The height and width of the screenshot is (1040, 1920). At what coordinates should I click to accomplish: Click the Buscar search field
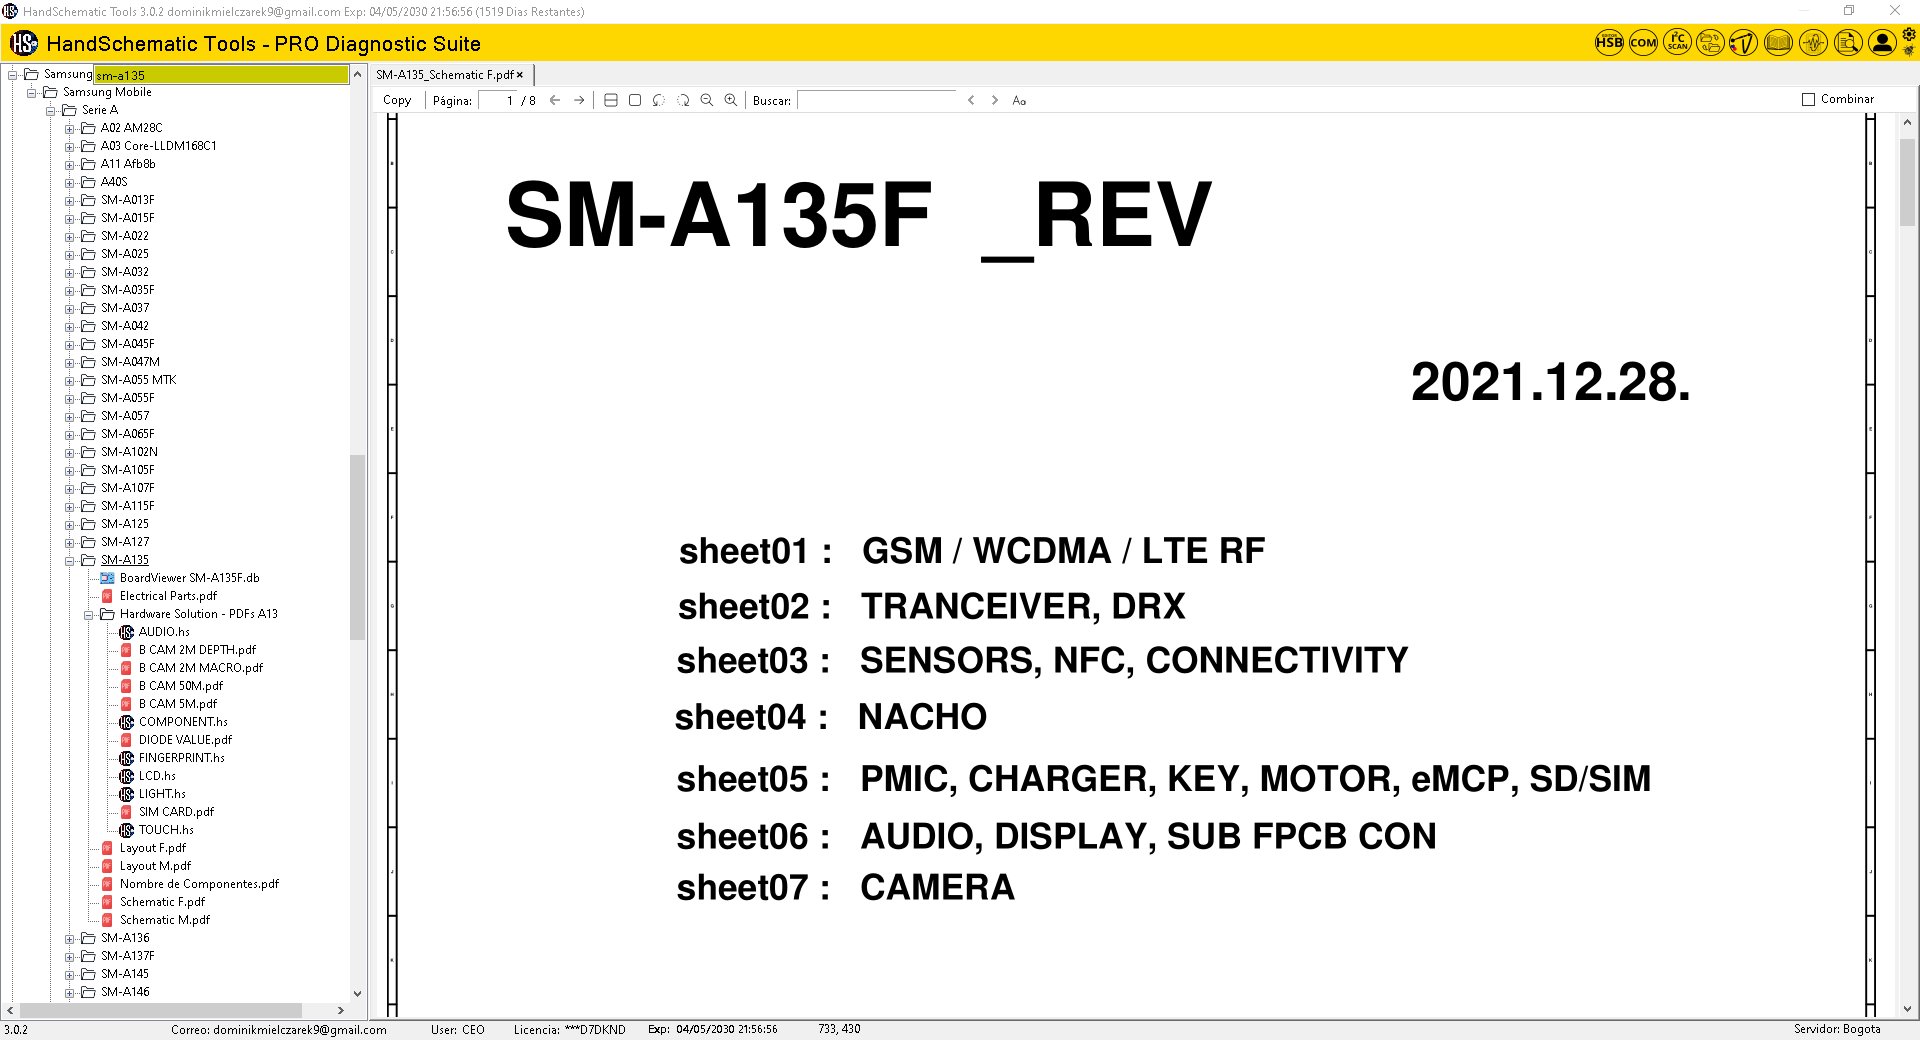(x=877, y=100)
